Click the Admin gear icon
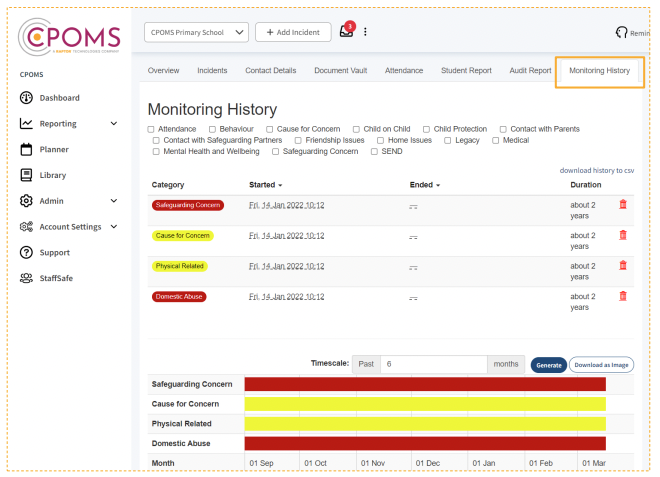 (x=26, y=201)
